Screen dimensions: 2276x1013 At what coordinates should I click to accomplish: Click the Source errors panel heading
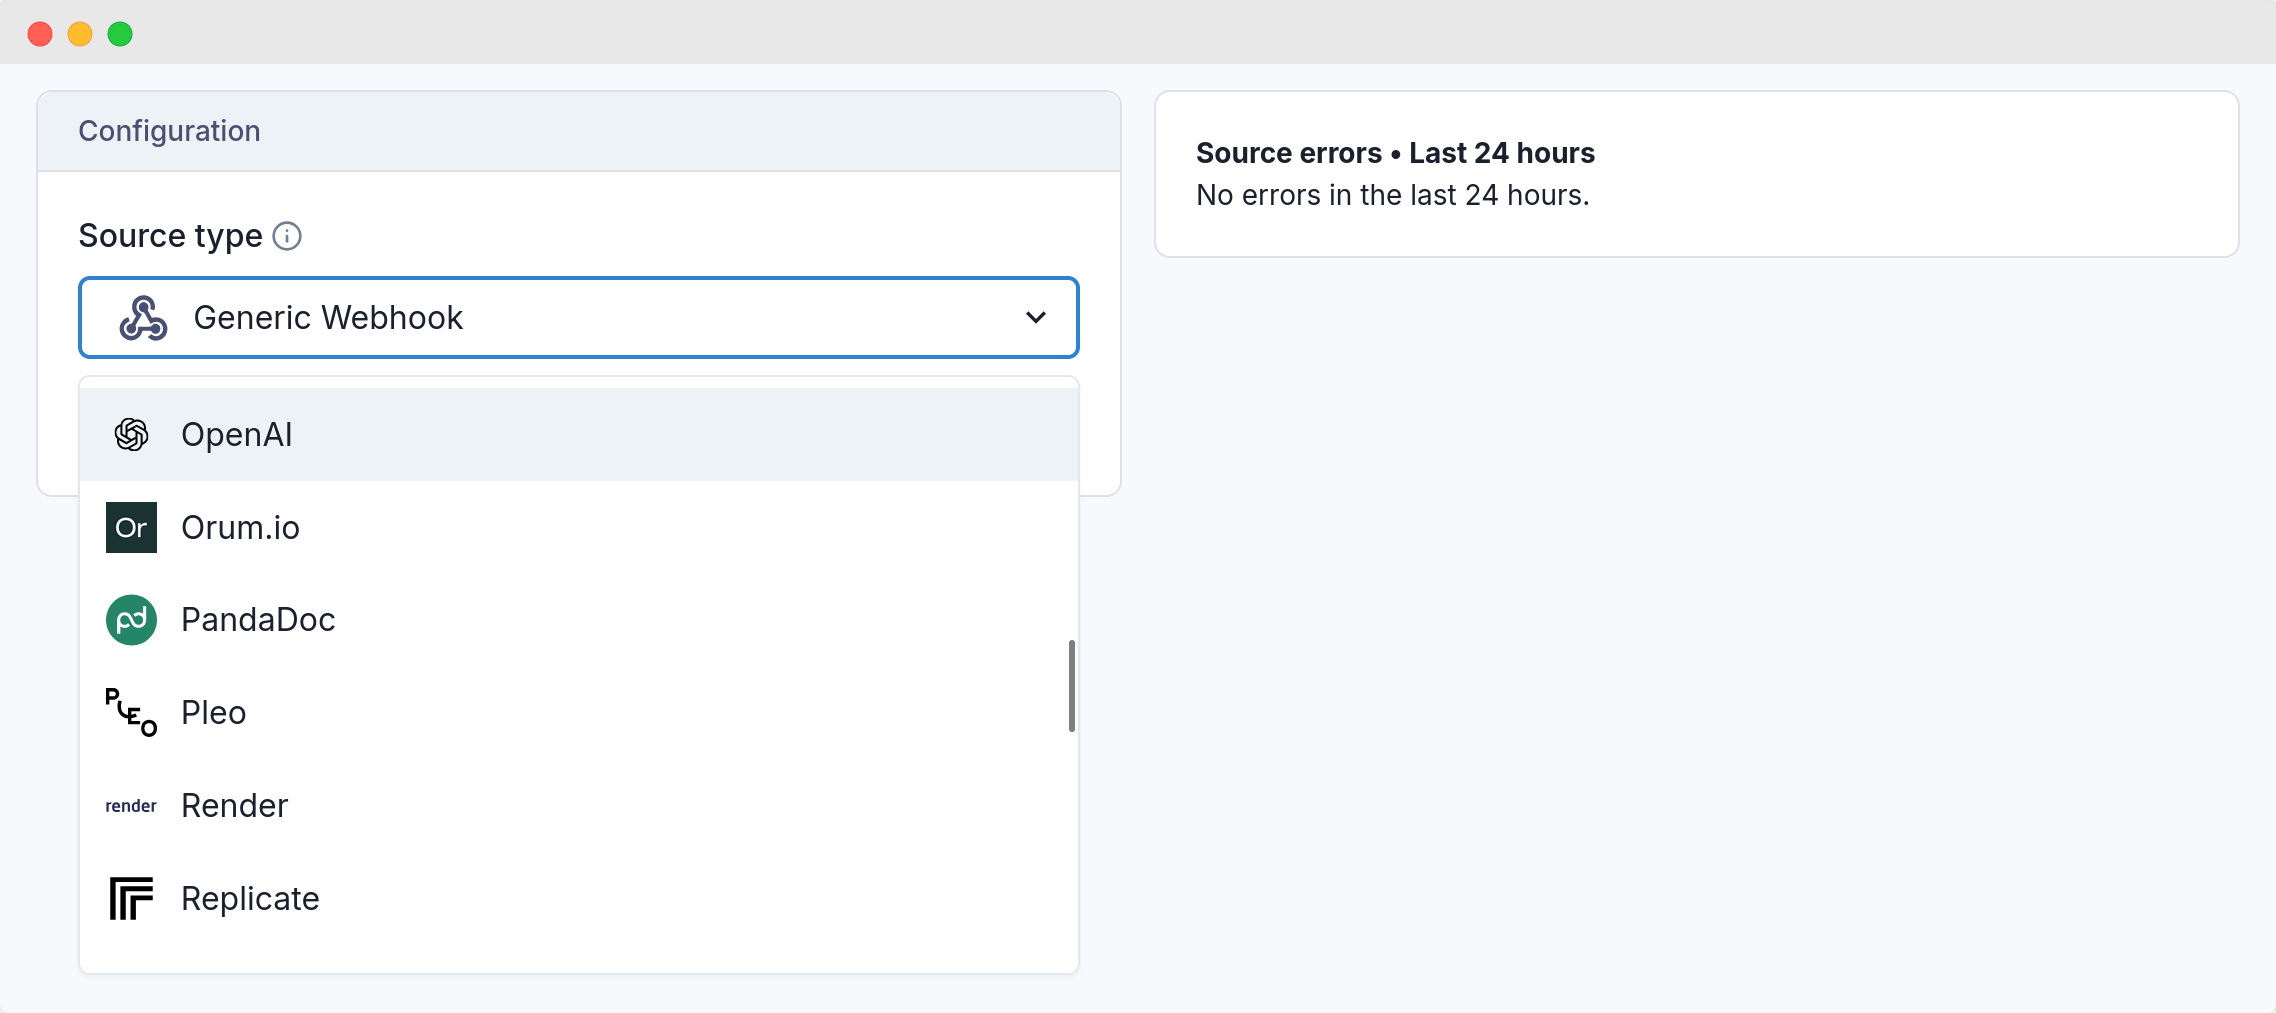pyautogui.click(x=1395, y=152)
